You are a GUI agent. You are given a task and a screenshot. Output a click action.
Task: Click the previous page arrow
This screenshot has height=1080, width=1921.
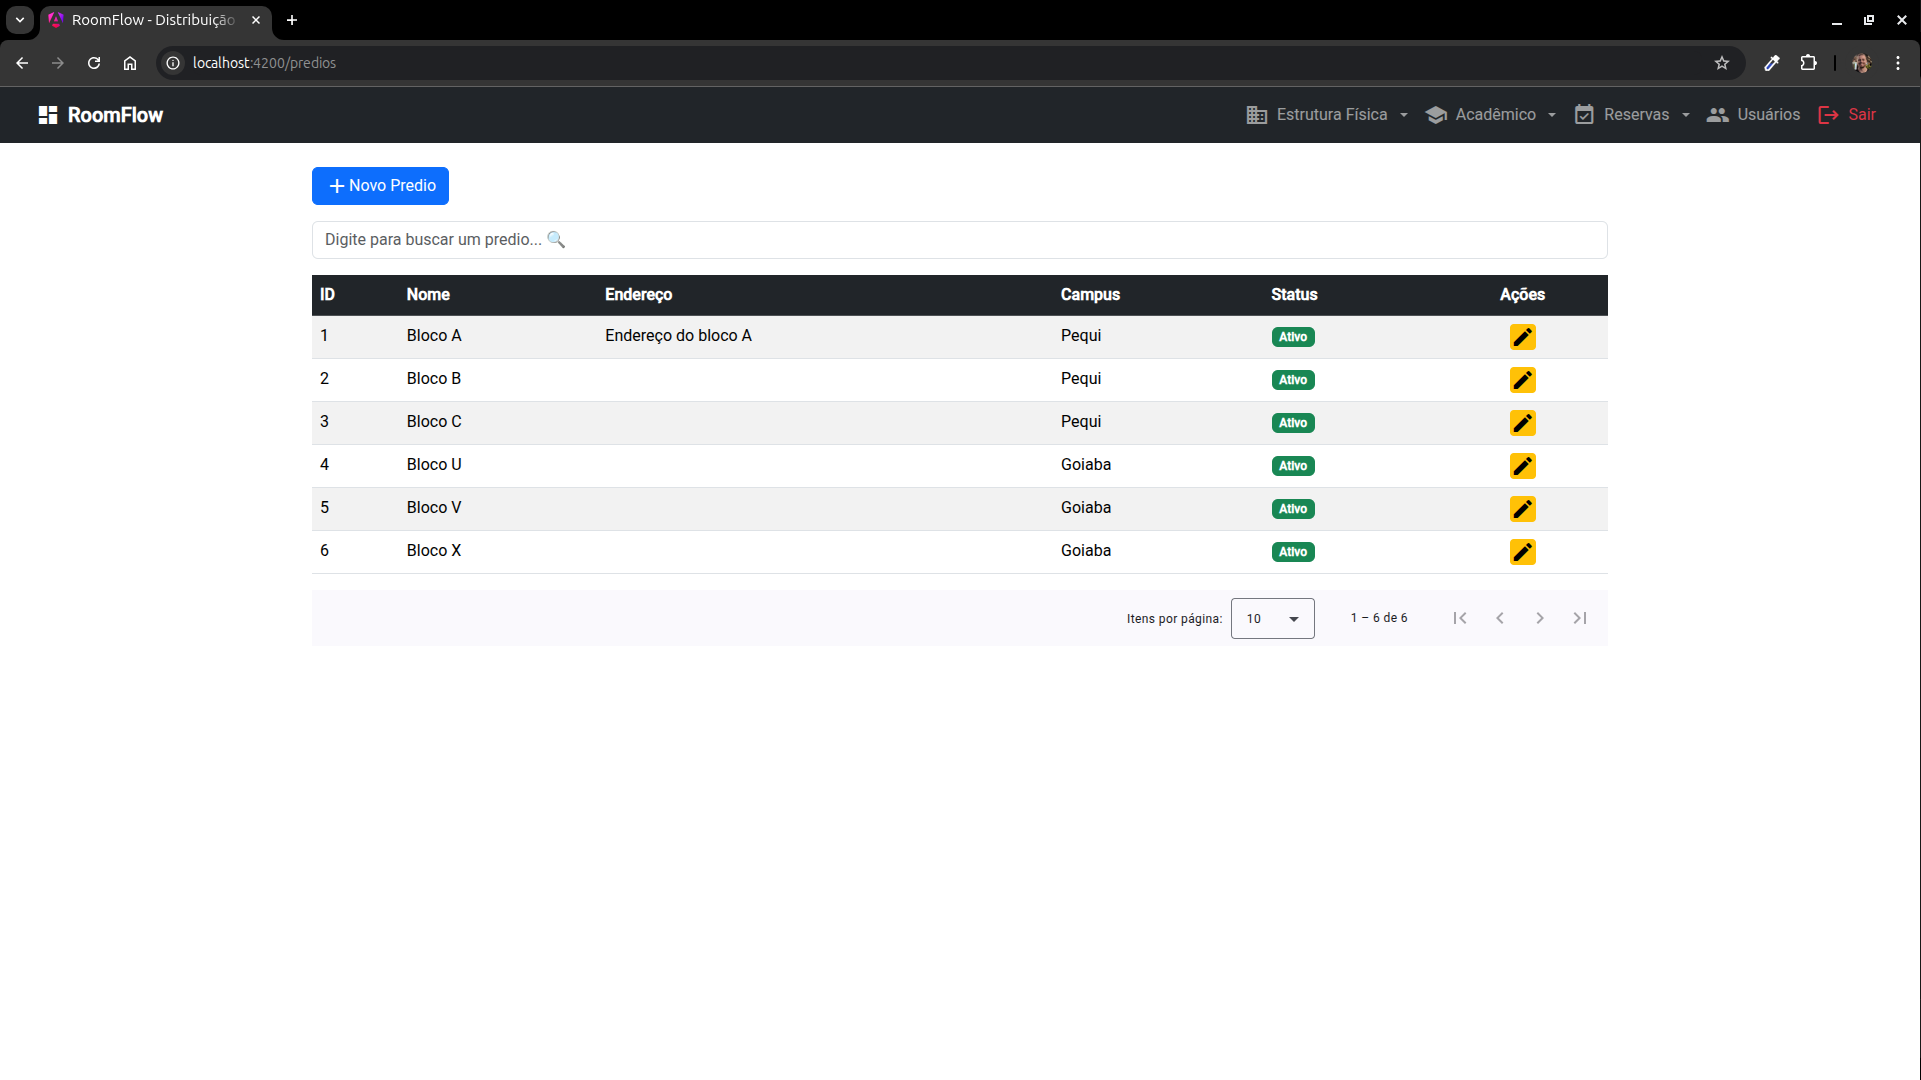pos(1499,618)
